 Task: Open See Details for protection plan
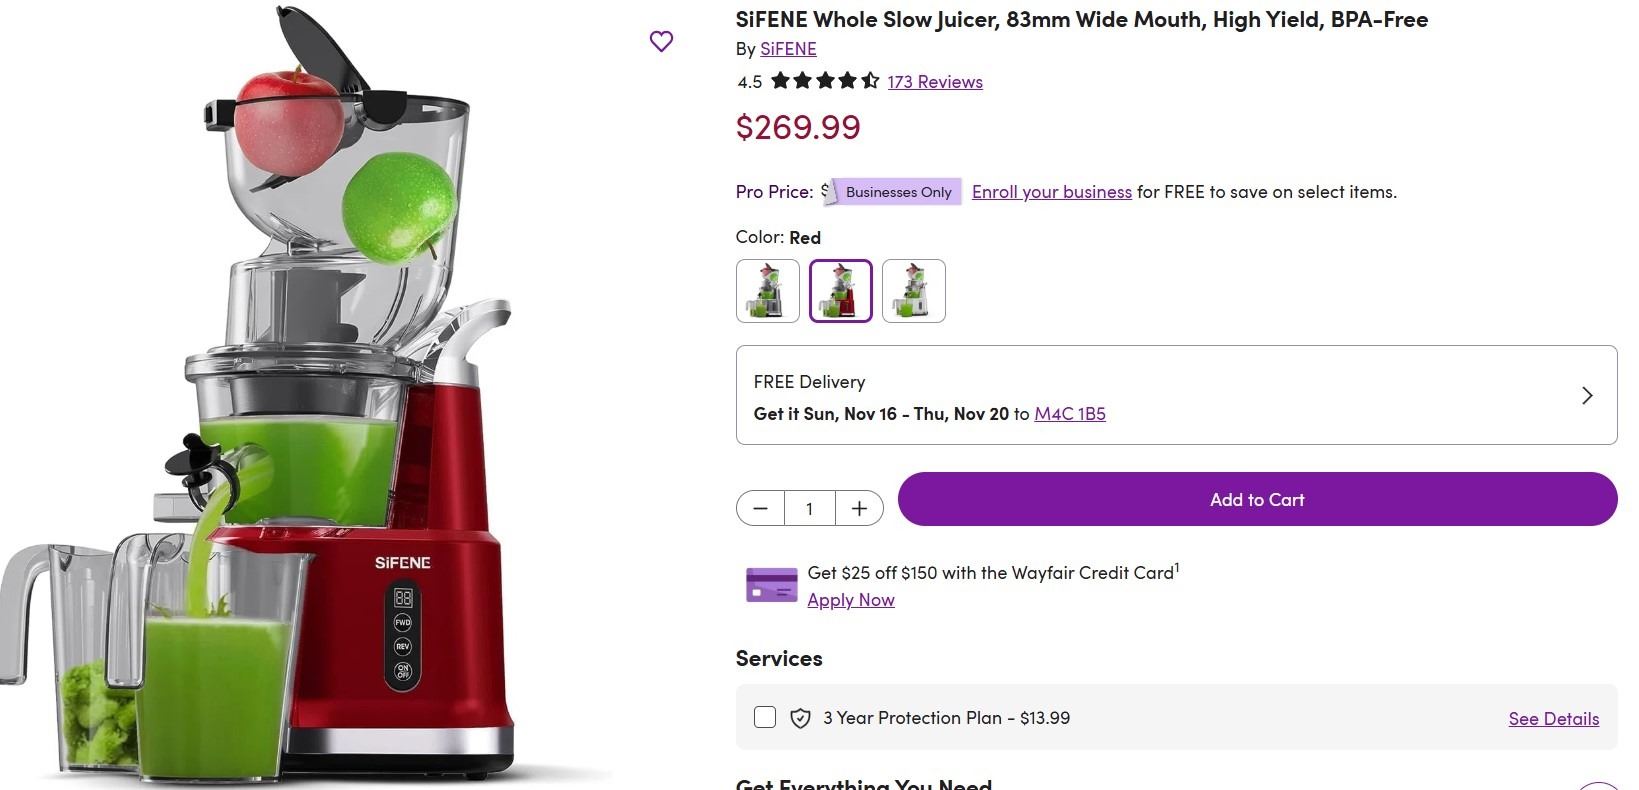[x=1553, y=719]
